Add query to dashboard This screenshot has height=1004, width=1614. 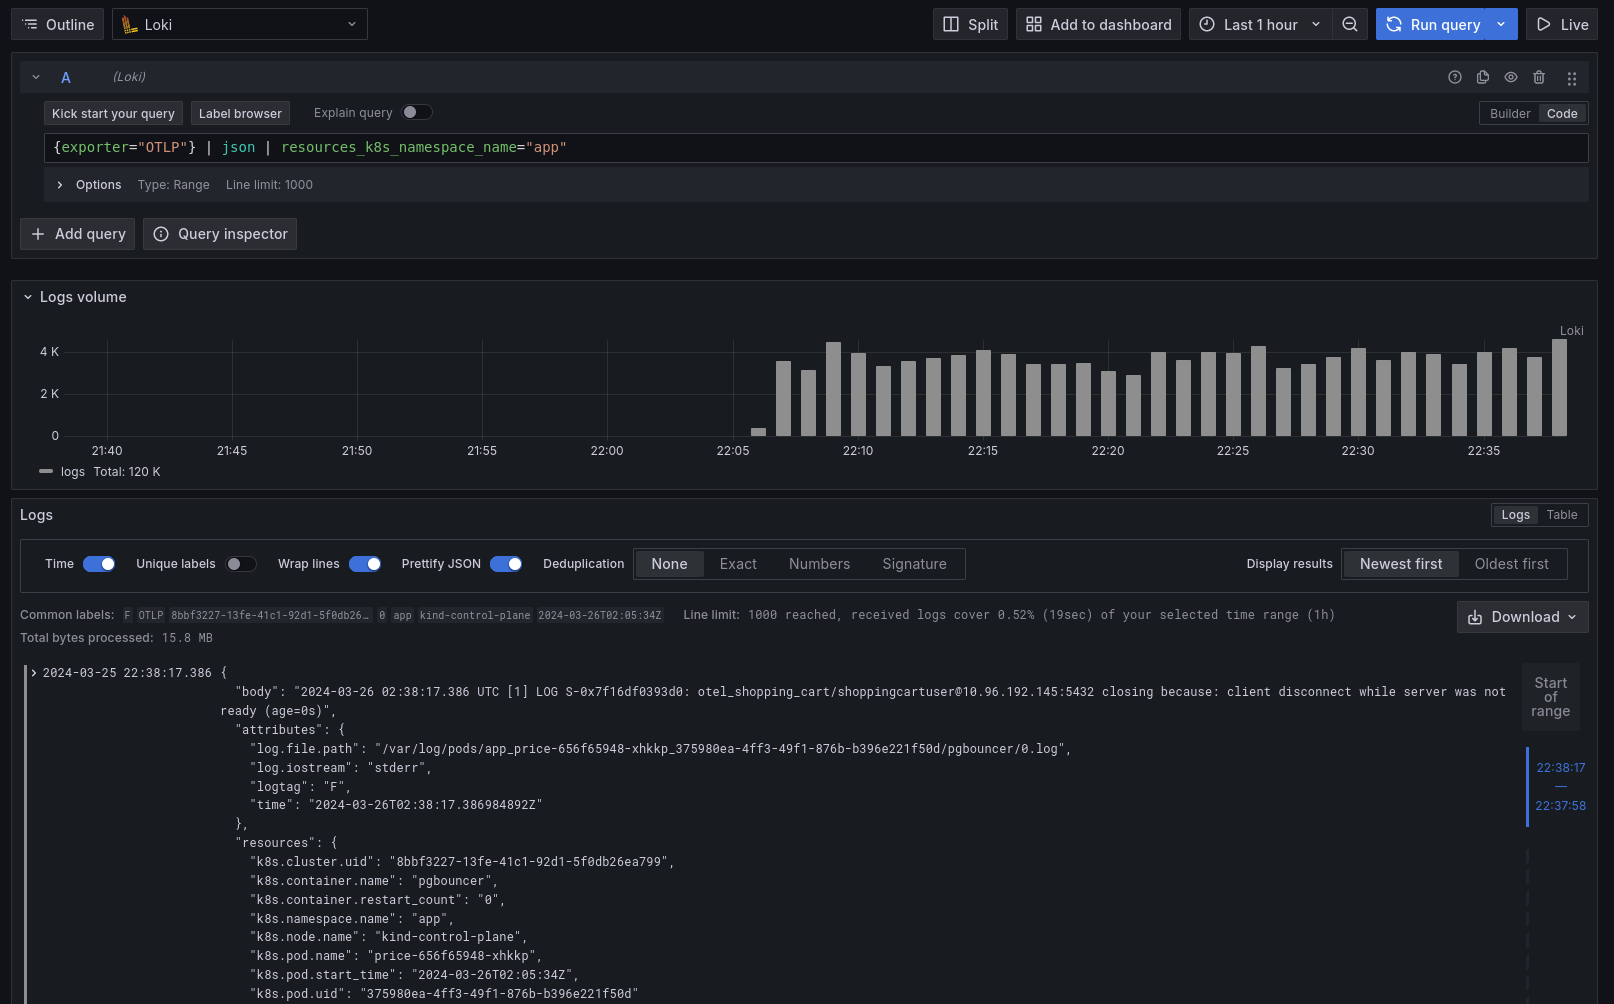click(x=1098, y=24)
